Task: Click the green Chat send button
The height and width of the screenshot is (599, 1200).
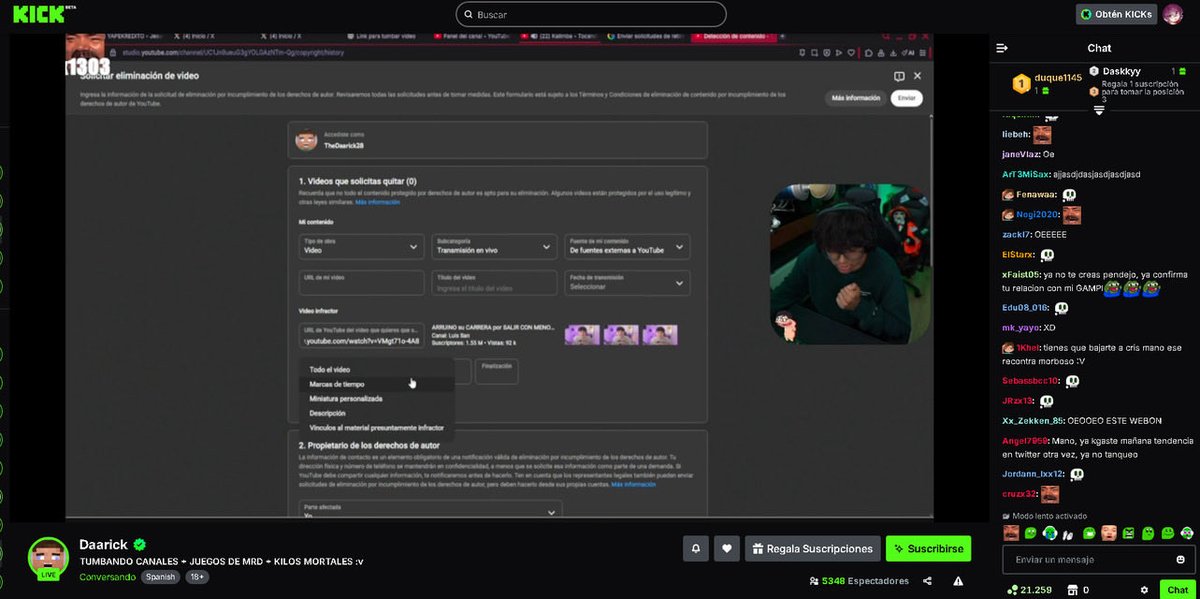Action: pyautogui.click(x=1178, y=590)
